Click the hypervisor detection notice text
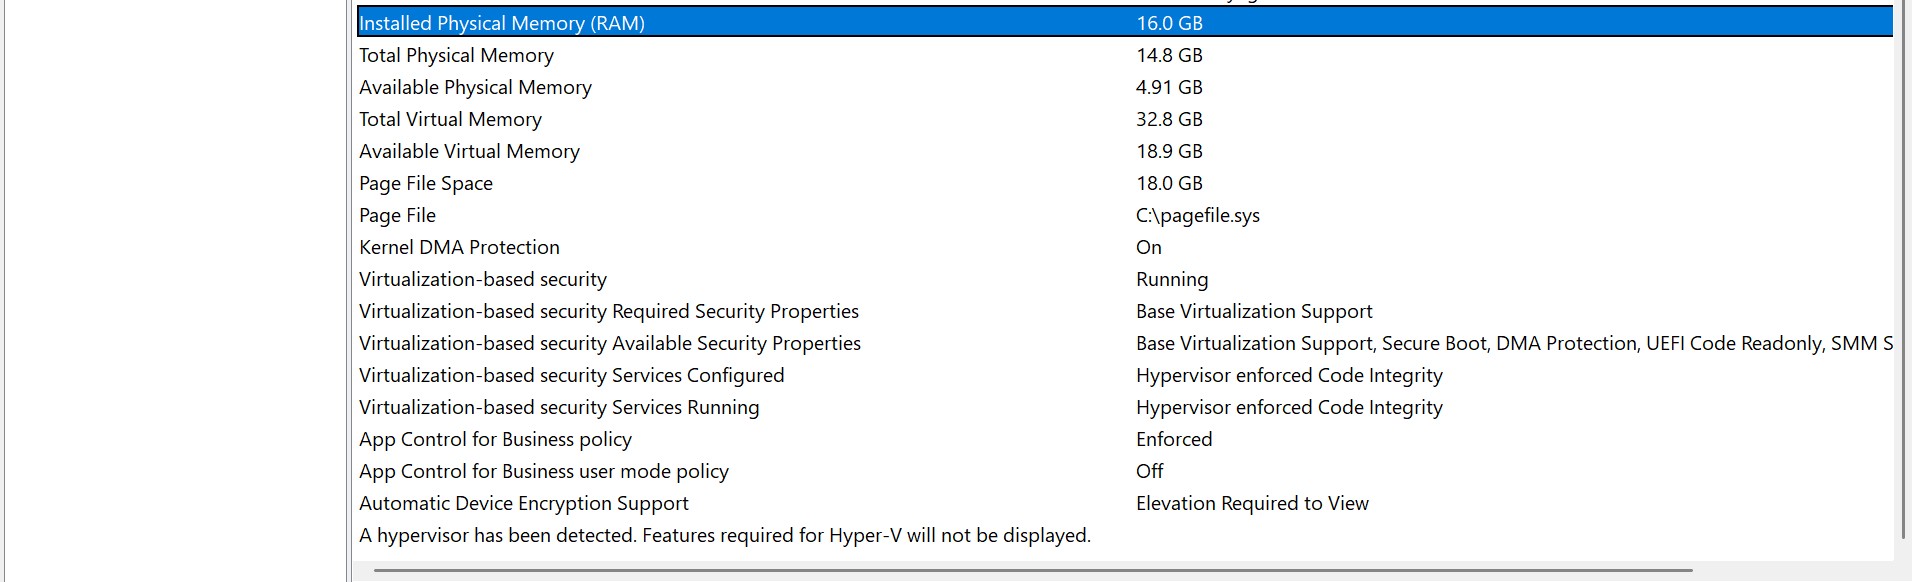The height and width of the screenshot is (582, 1912). click(x=723, y=535)
